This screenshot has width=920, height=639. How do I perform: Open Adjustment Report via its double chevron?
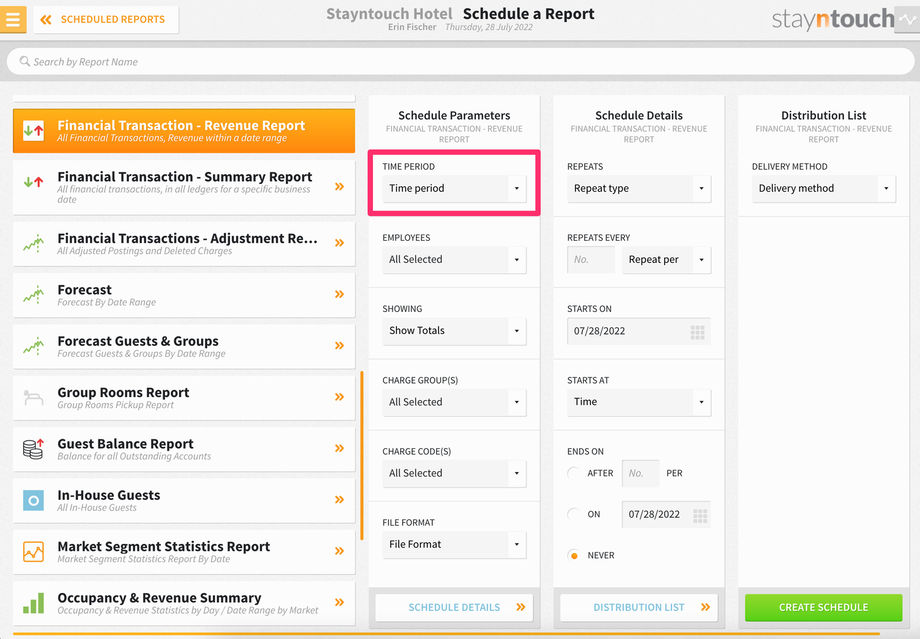point(339,243)
